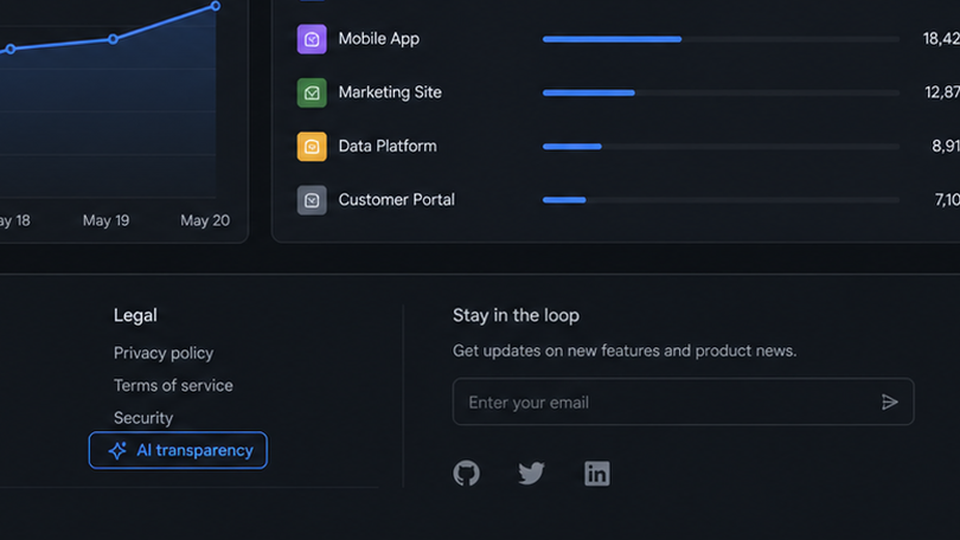Select the Data Platform label
Image resolution: width=960 pixels, height=540 pixels.
(x=388, y=146)
